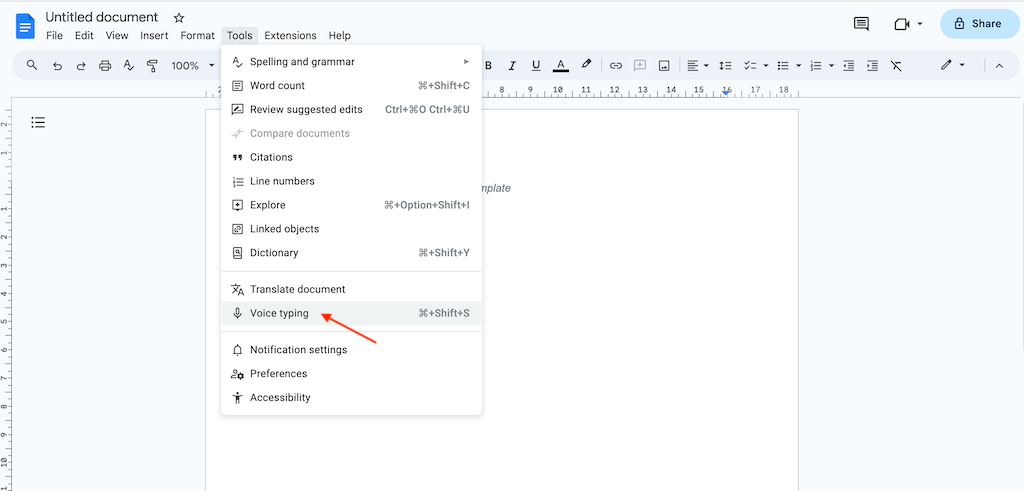Open Notification settings
The width and height of the screenshot is (1024, 491).
(x=351, y=350)
